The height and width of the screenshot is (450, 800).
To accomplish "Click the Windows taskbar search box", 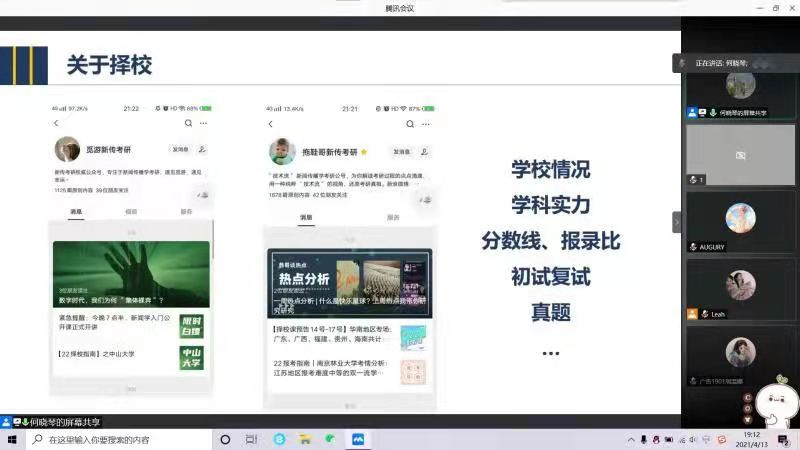I will pyautogui.click(x=115, y=439).
